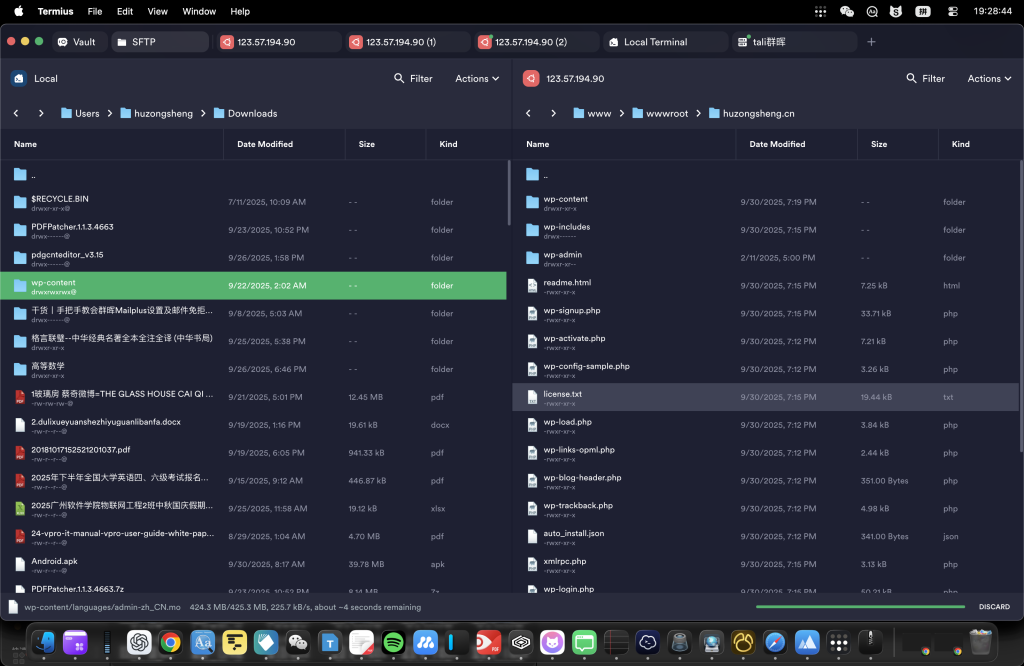Go forward in the remote pane navigation
The image size is (1024, 666).
point(552,113)
